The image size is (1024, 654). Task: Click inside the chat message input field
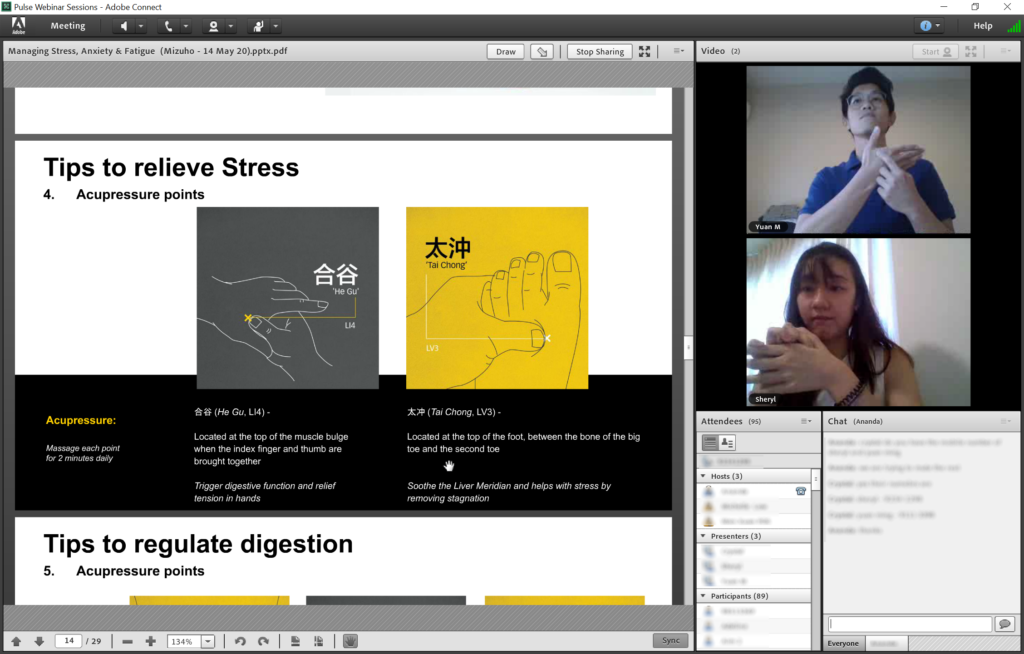pyautogui.click(x=908, y=623)
